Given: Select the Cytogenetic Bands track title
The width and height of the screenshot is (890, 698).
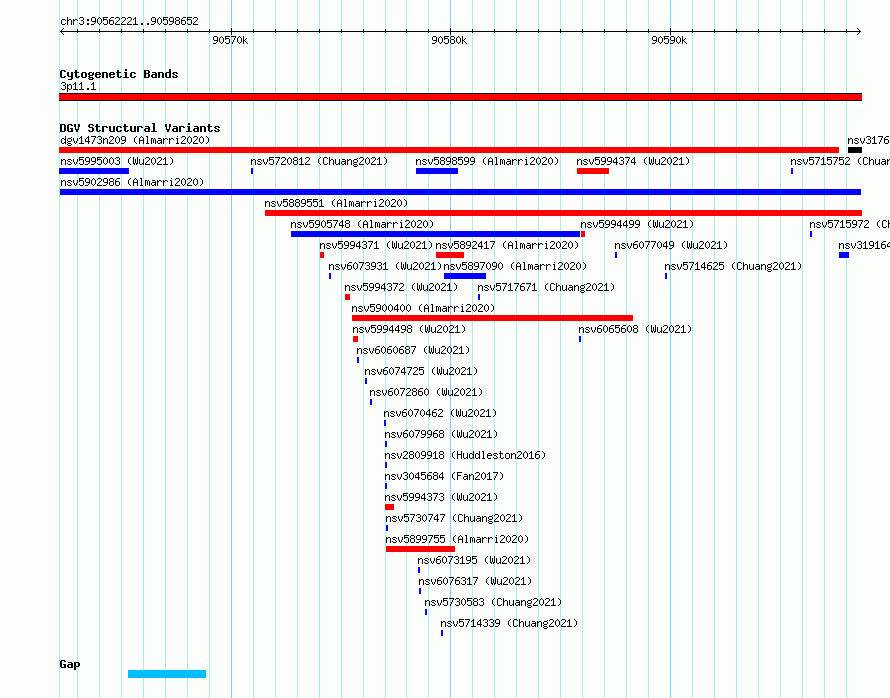Looking at the screenshot, I should click(x=119, y=74).
